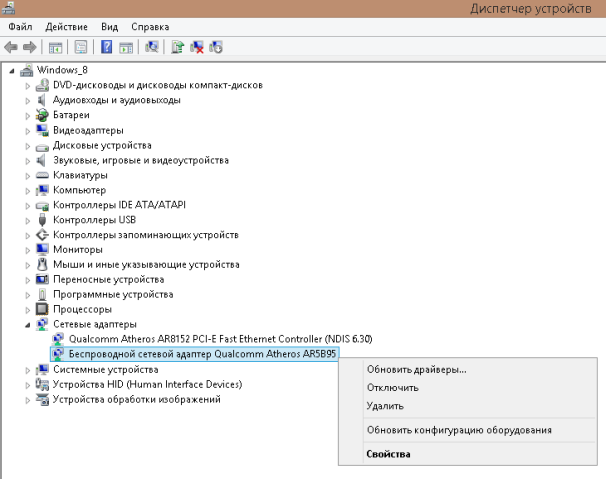Click the Forward arrow toolbar icon
The width and height of the screenshot is (606, 479).
tap(30, 47)
